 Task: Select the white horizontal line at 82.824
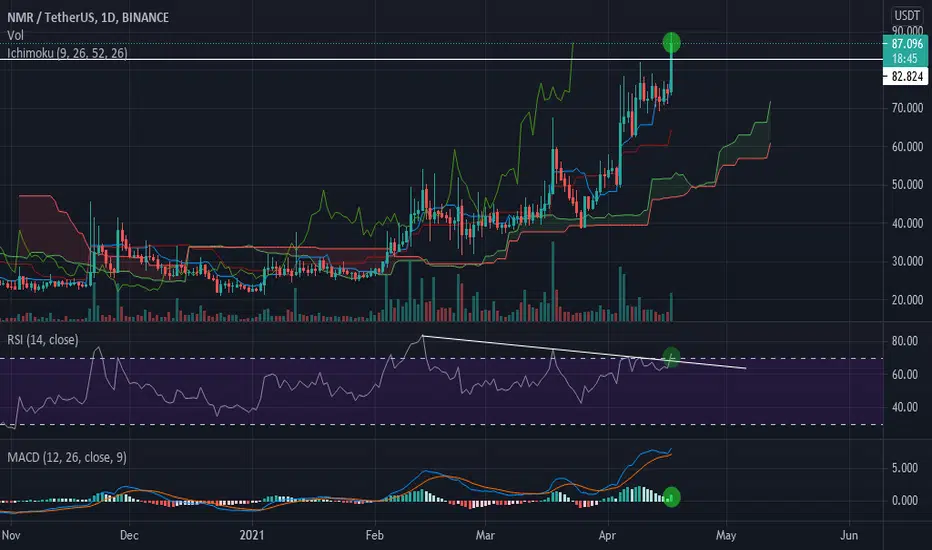(442, 59)
